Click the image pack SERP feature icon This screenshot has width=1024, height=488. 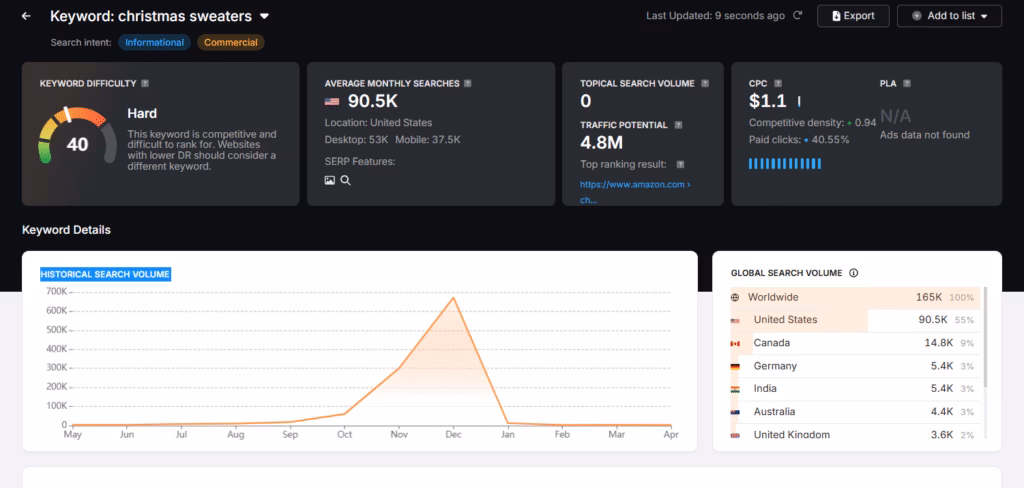coord(330,180)
